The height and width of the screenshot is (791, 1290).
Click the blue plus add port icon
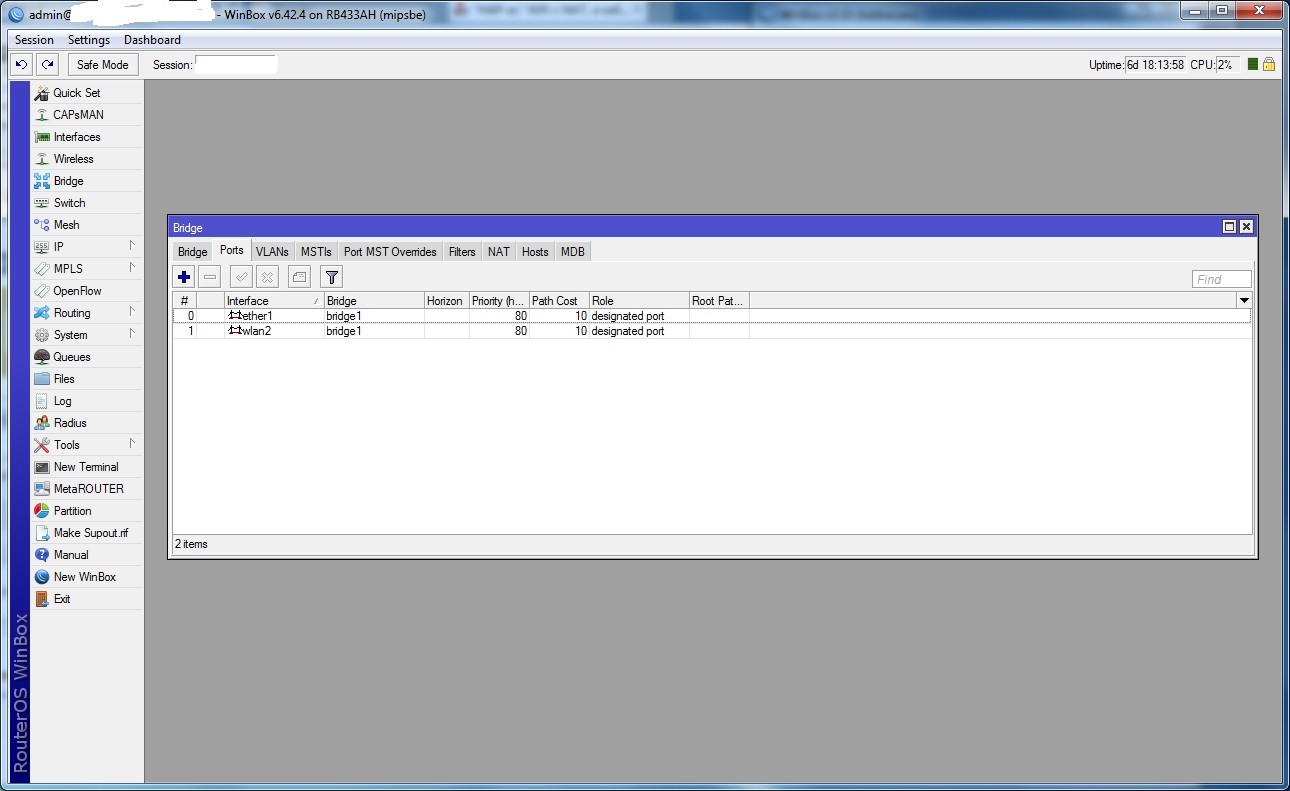[184, 277]
